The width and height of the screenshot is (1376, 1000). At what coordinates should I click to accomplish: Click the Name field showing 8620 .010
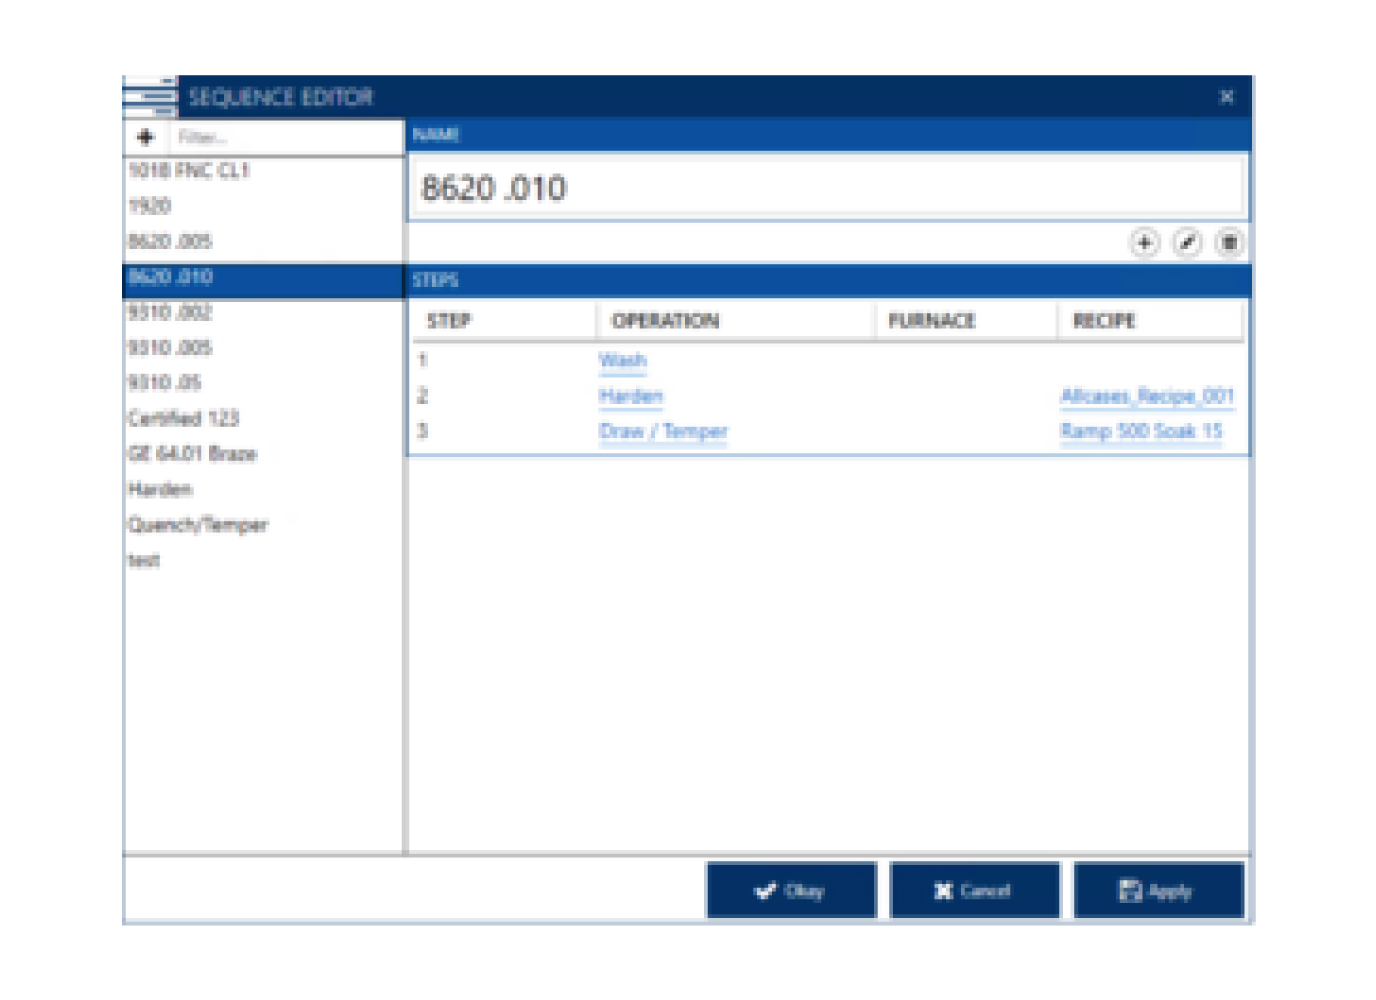pos(830,187)
